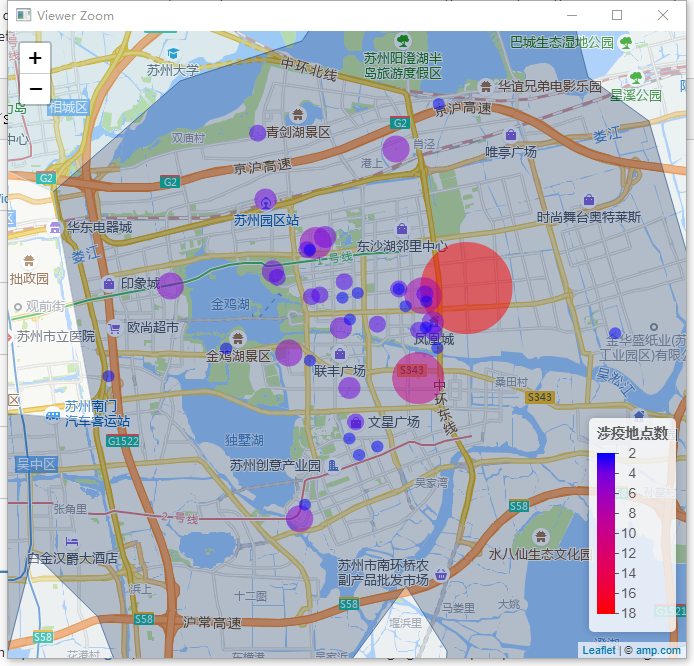The width and height of the screenshot is (694, 666).
Task: Click the 华谊兄弟电影乐园 icon
Action: pos(486,85)
